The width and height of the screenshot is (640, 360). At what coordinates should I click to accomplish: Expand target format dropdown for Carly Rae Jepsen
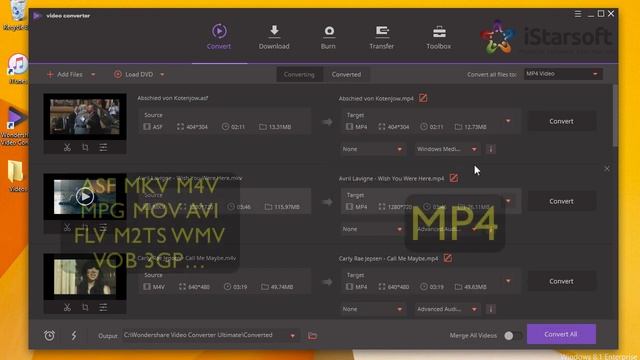click(x=508, y=281)
